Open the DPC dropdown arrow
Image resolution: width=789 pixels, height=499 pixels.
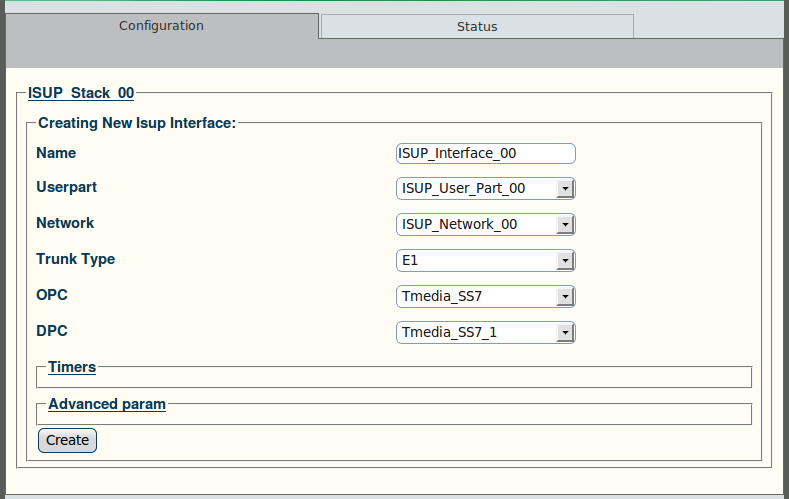click(565, 332)
